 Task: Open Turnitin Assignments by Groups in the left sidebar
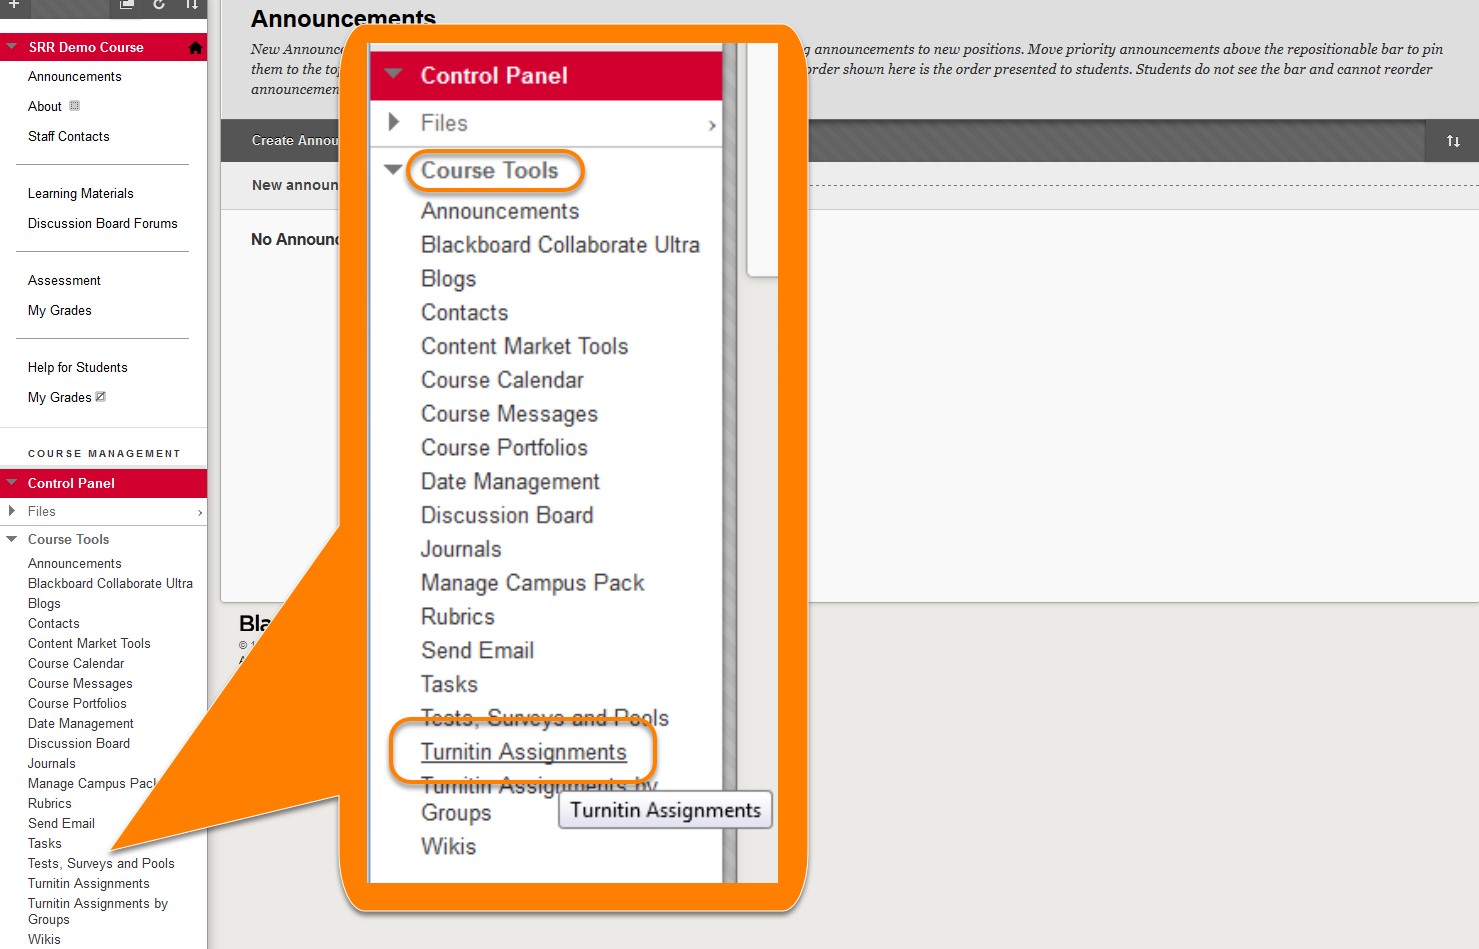coord(98,912)
